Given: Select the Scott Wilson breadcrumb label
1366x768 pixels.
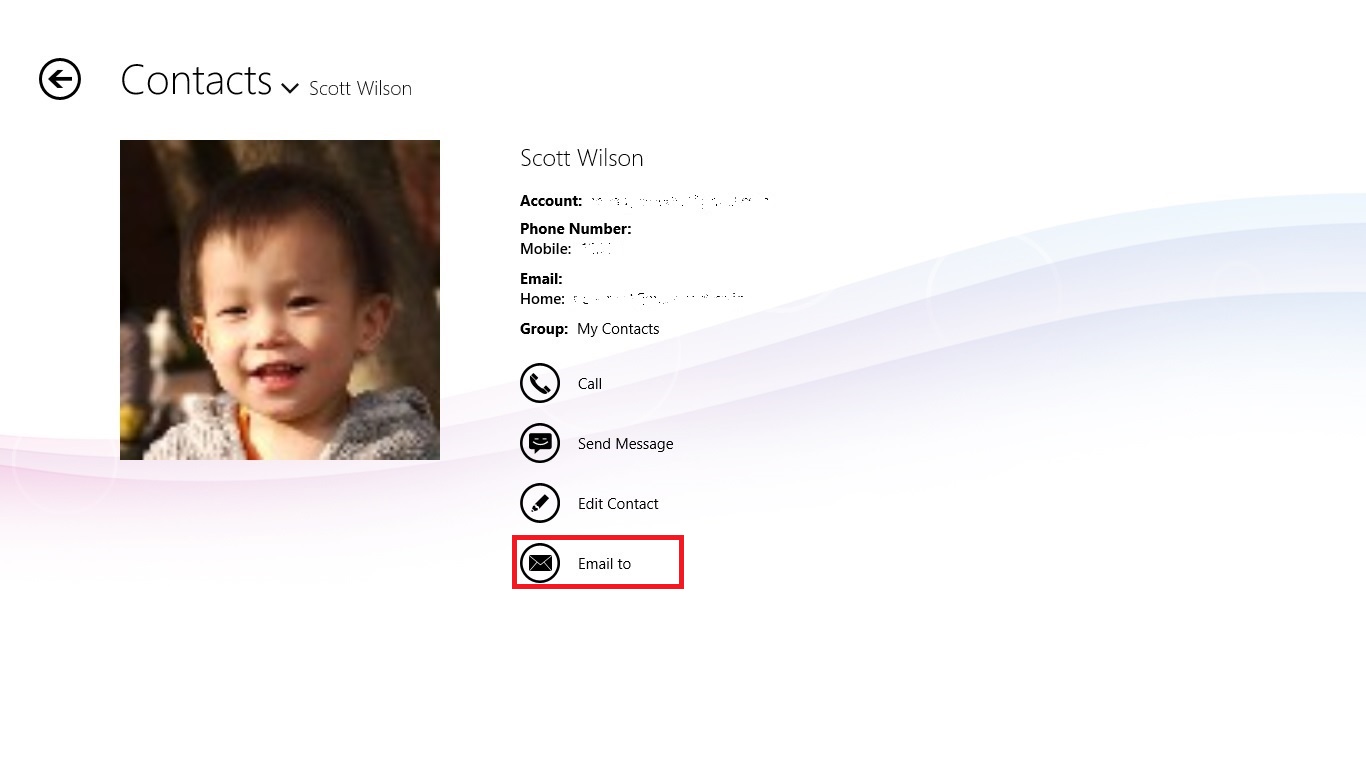Looking at the screenshot, I should [360, 88].
